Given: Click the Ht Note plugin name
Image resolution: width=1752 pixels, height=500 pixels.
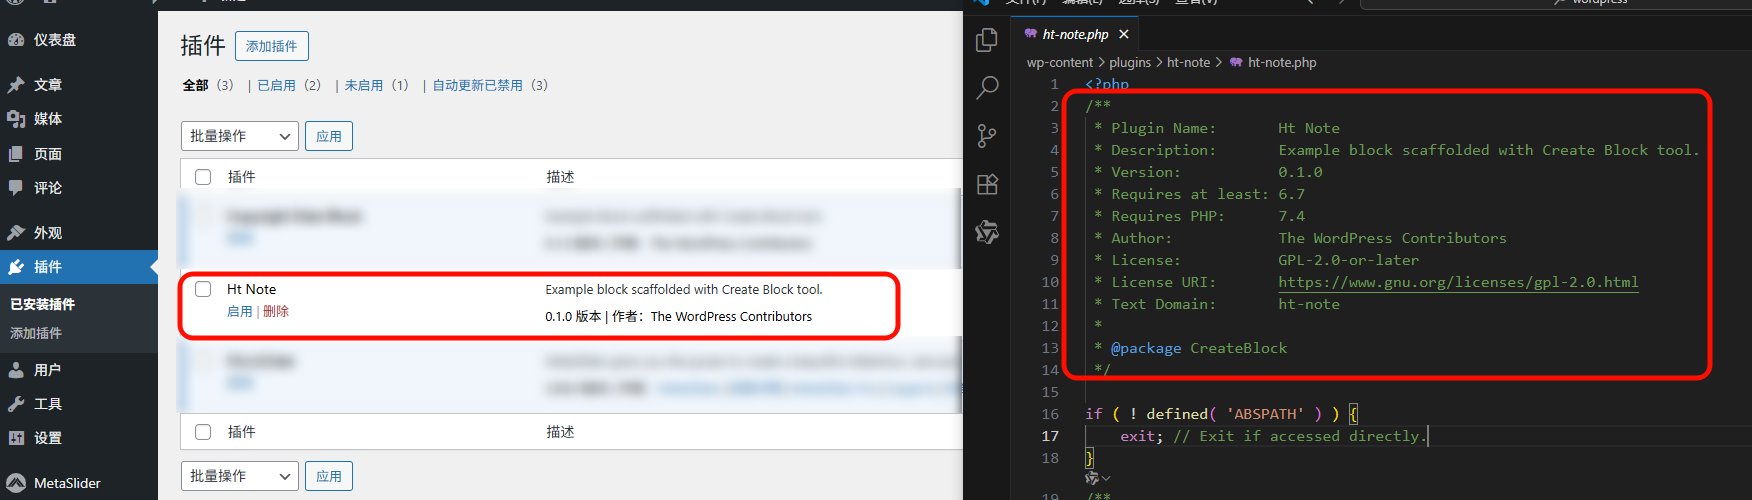Looking at the screenshot, I should tap(251, 289).
